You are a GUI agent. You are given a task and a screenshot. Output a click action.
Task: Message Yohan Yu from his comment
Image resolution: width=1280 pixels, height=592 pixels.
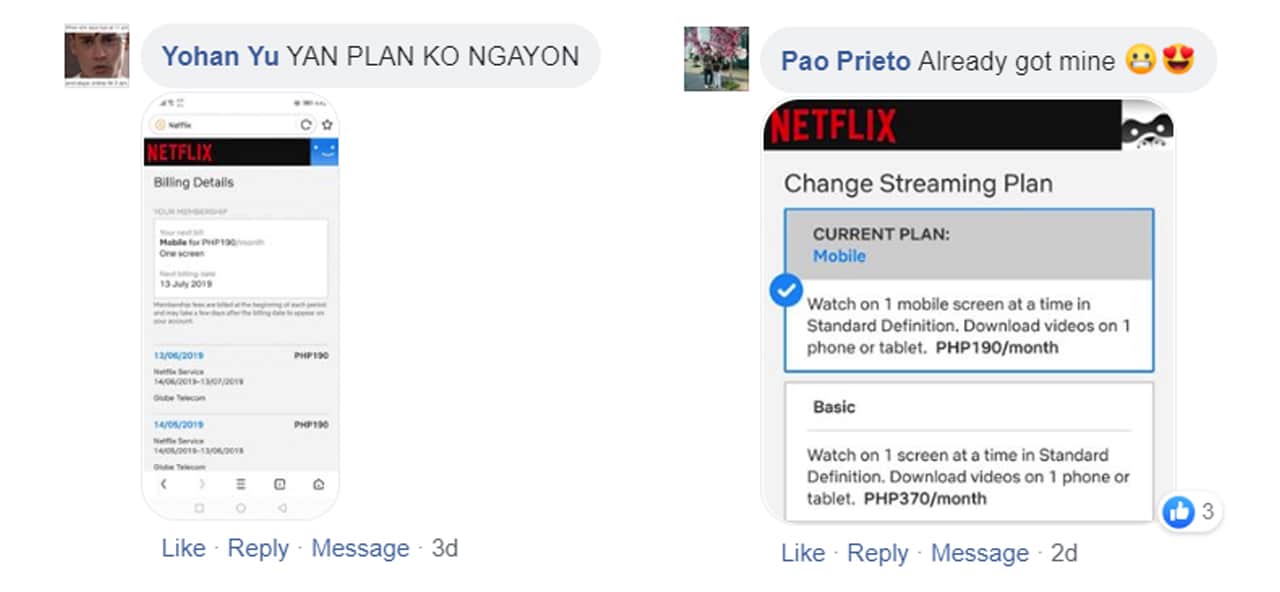360,548
